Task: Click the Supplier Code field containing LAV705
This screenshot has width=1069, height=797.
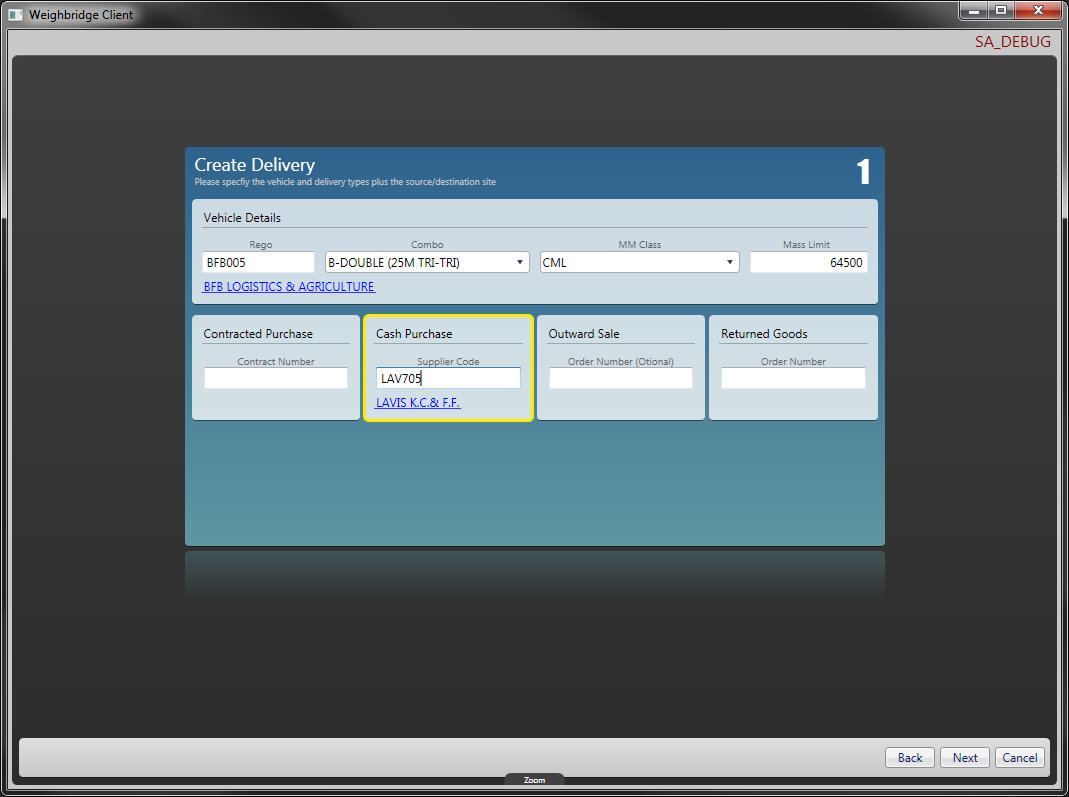Action: [448, 379]
